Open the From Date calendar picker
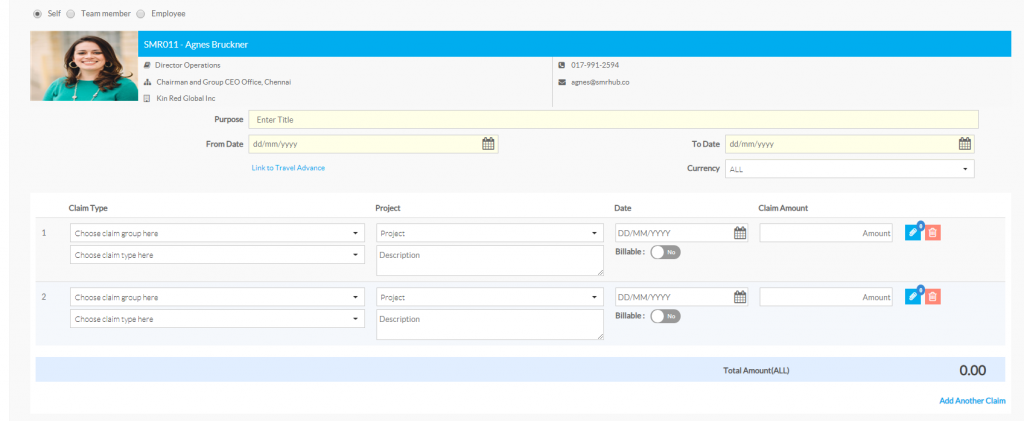This screenshot has height=421, width=1024. (488, 144)
